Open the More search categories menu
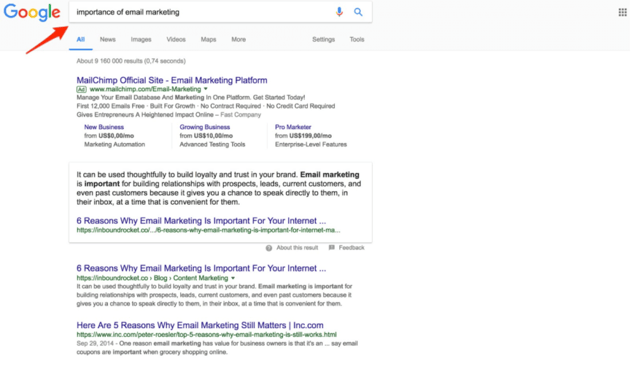 coord(238,39)
